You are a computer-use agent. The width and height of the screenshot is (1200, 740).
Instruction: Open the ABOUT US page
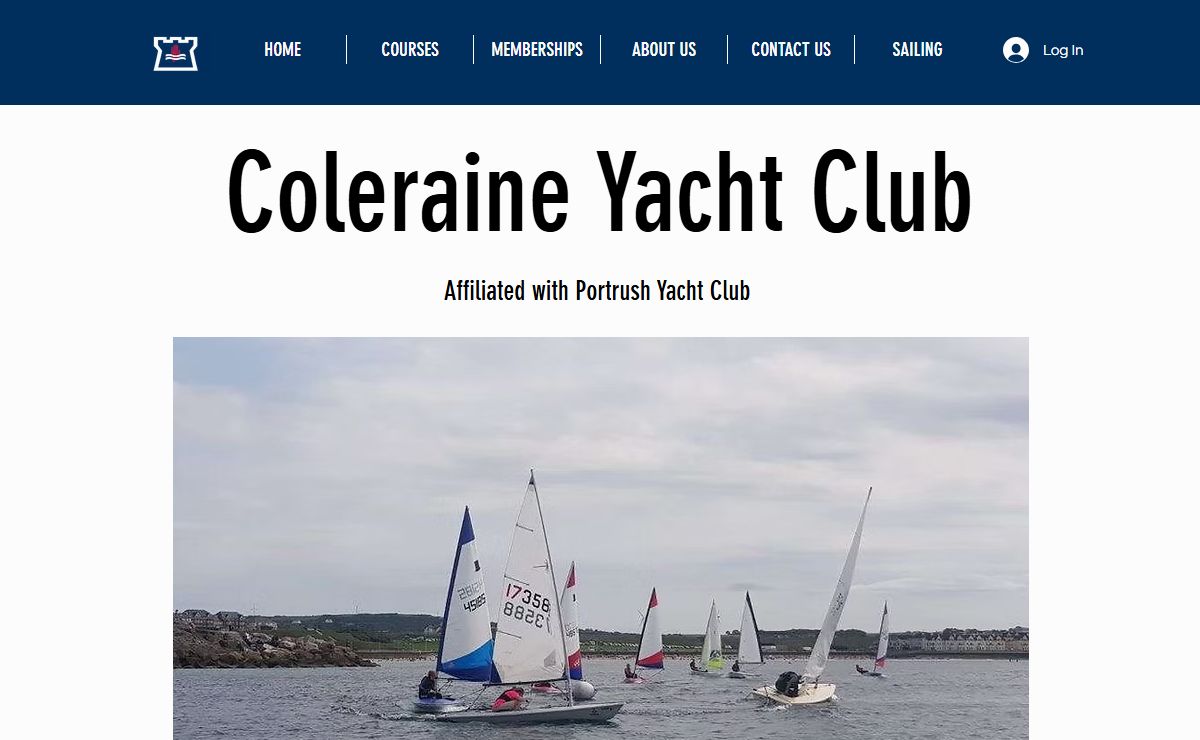664,49
